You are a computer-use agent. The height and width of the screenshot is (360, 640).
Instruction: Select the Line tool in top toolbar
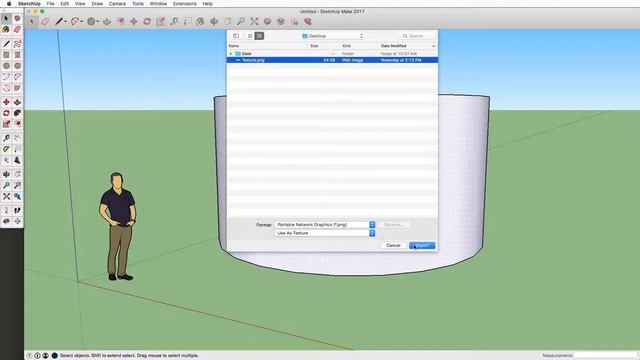pyautogui.click(x=59, y=21)
